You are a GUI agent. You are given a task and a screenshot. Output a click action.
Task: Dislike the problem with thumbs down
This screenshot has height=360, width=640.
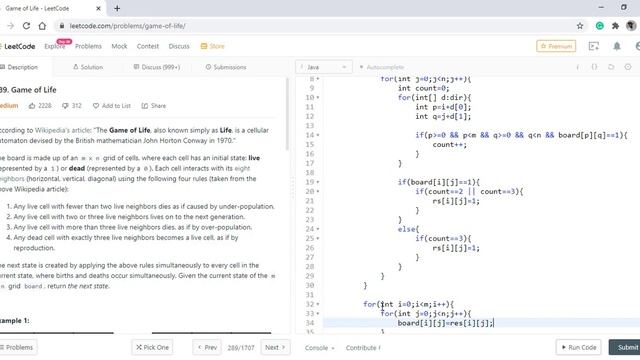click(x=65, y=106)
